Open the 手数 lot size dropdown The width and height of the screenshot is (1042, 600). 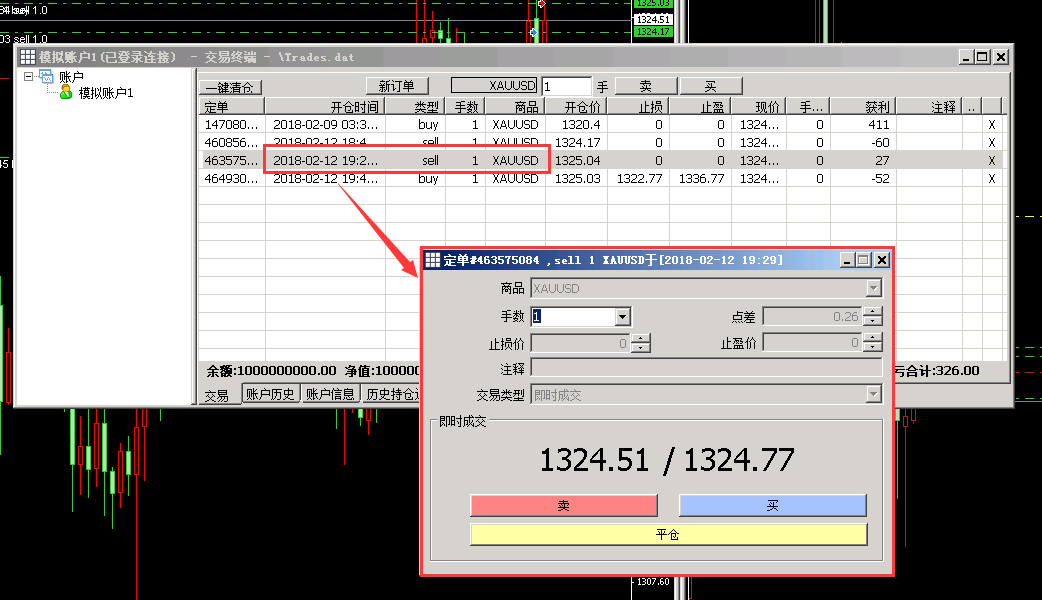(623, 317)
